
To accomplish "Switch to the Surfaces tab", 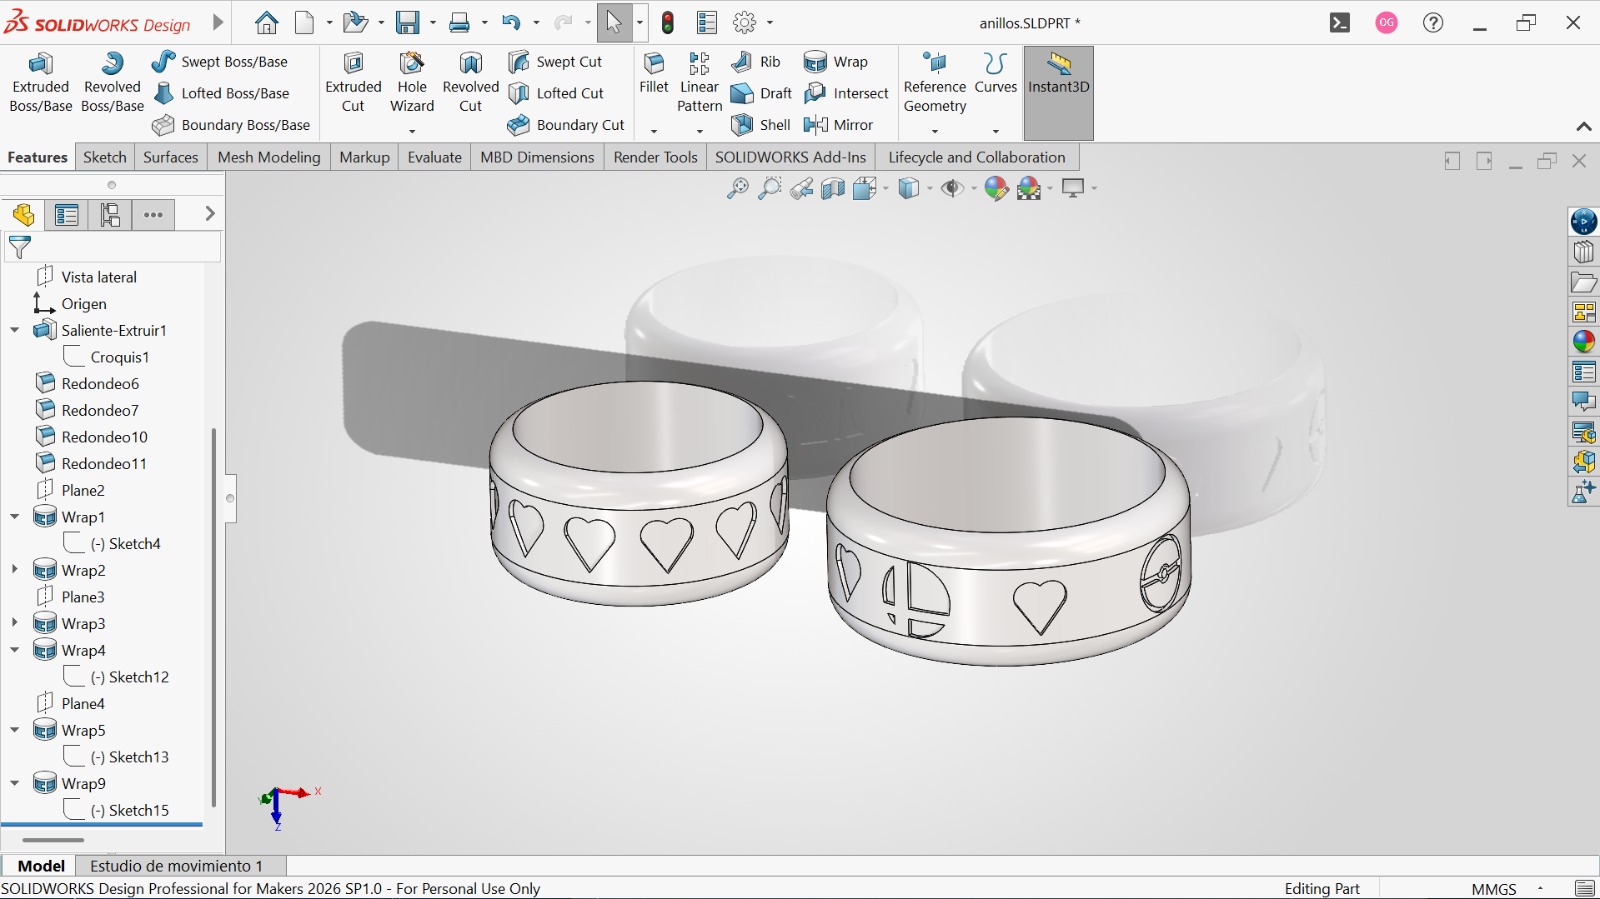I will tap(171, 157).
